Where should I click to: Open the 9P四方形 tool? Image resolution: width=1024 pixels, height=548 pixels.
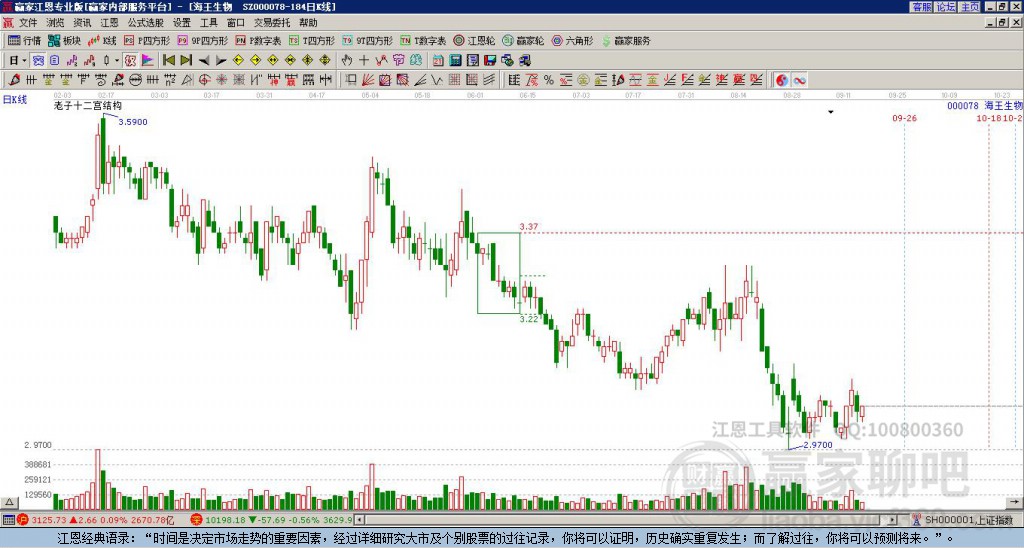coord(203,40)
